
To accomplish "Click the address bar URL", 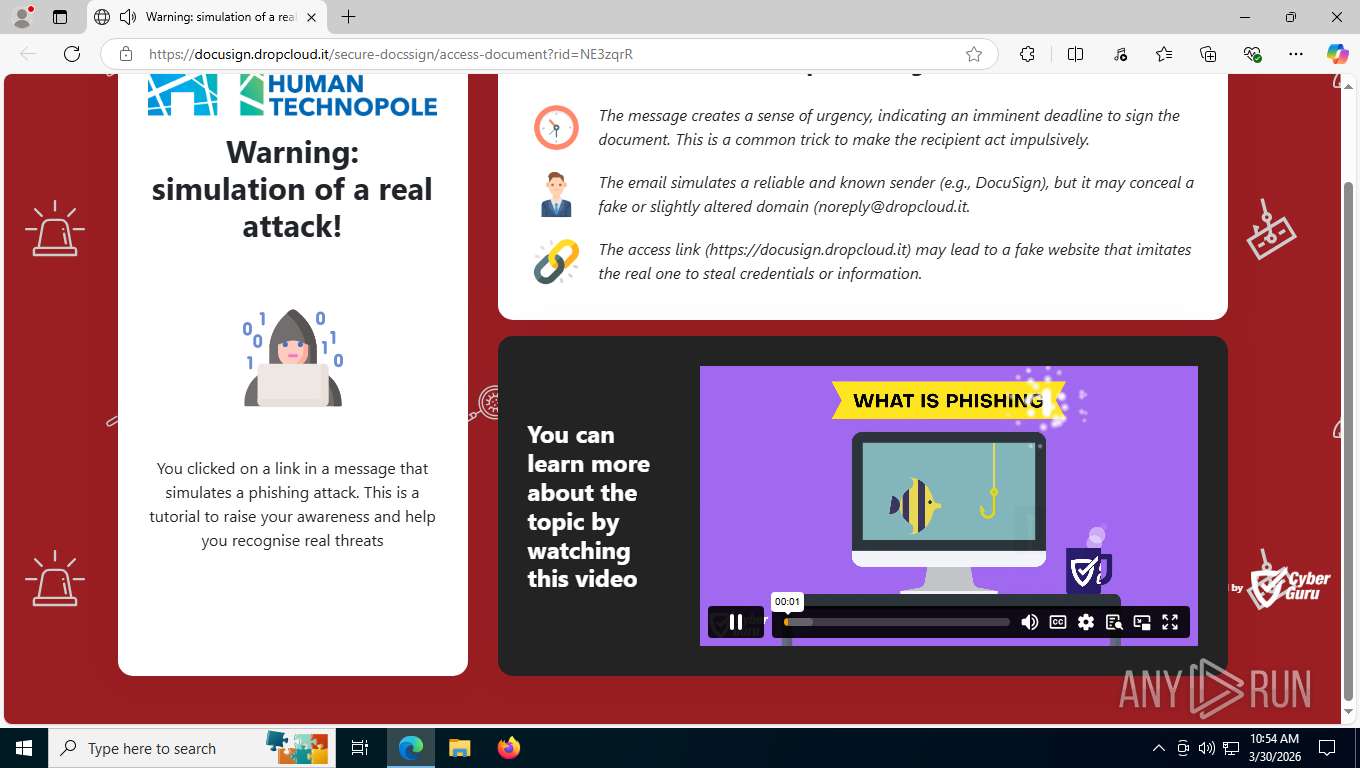I will [391, 54].
